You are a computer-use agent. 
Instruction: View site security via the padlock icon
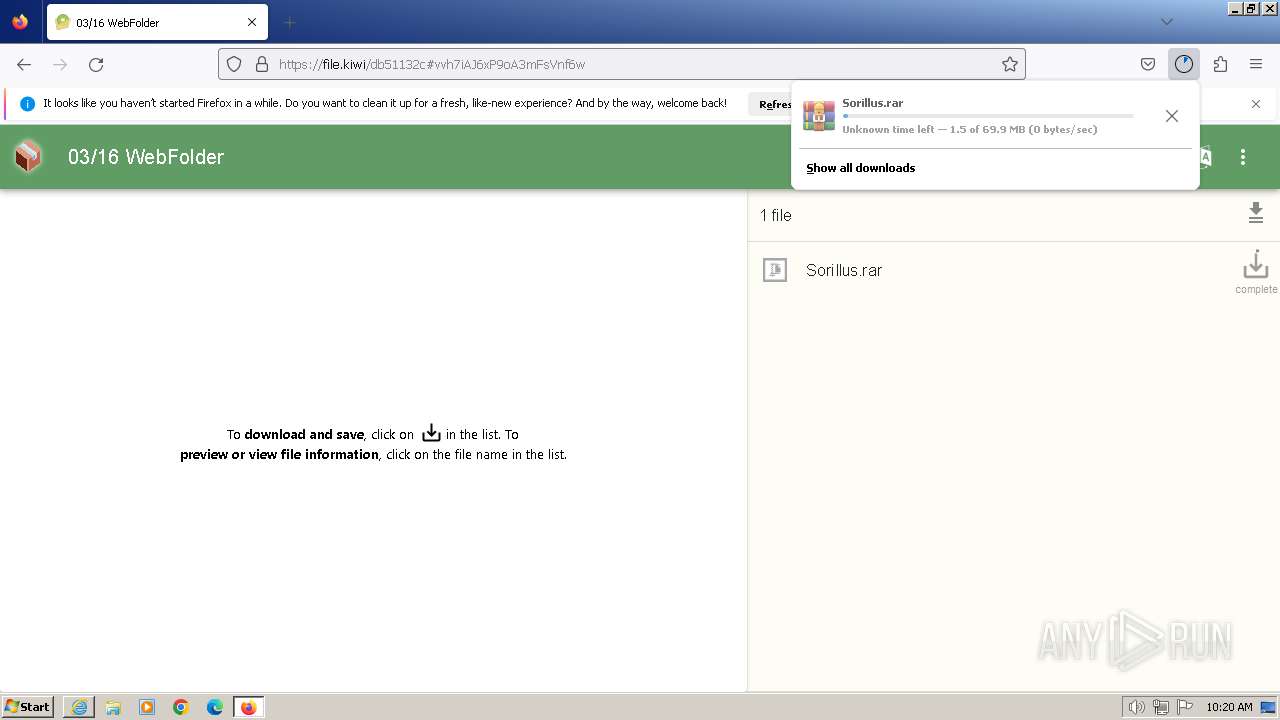262,64
